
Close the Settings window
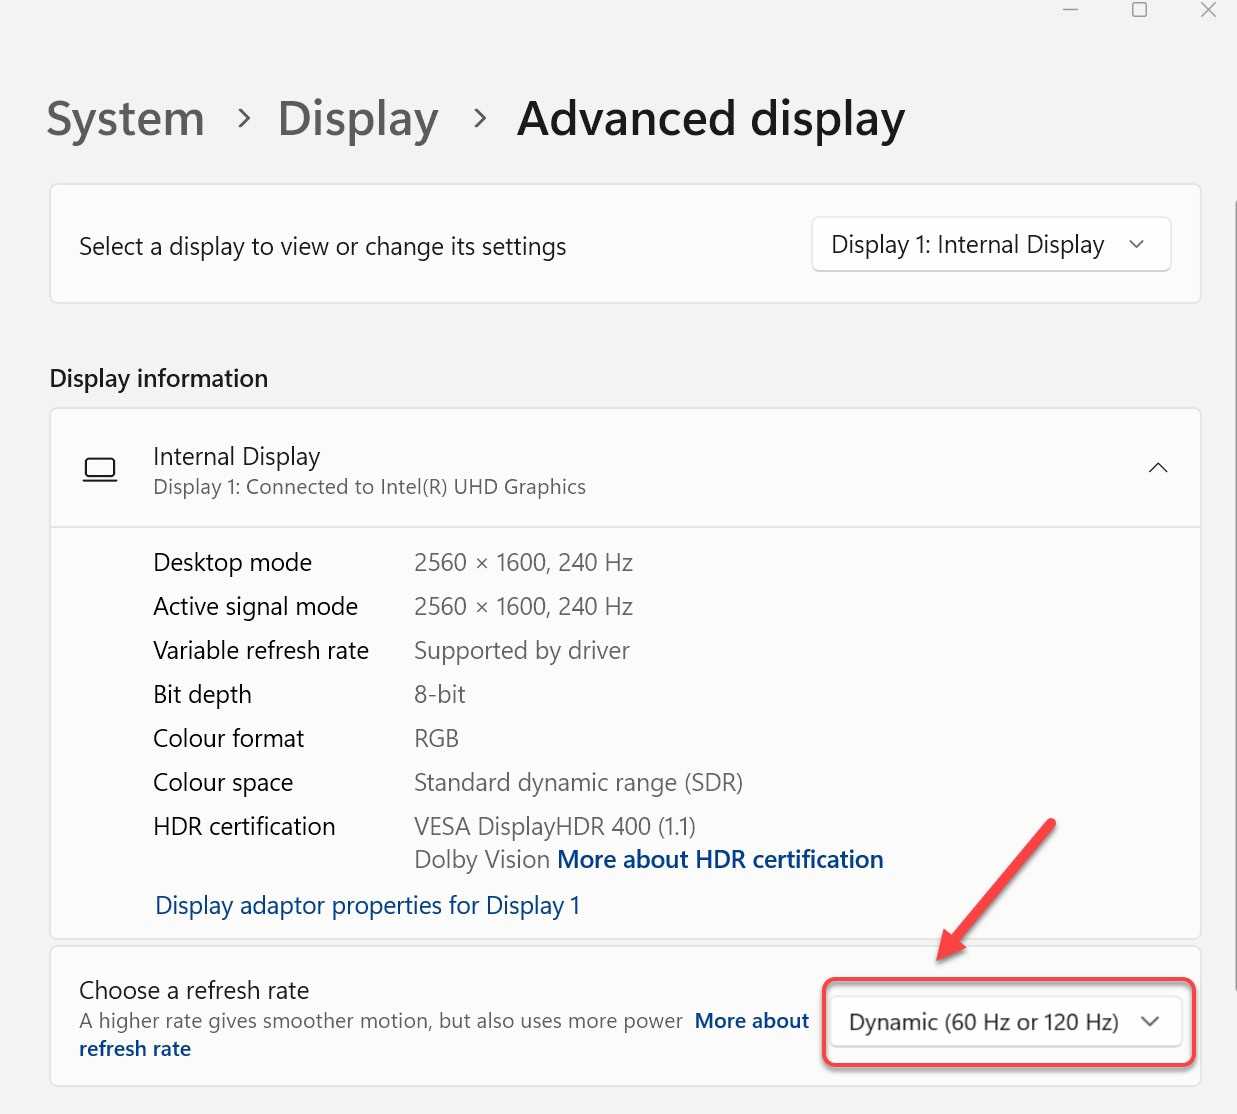(x=1208, y=10)
